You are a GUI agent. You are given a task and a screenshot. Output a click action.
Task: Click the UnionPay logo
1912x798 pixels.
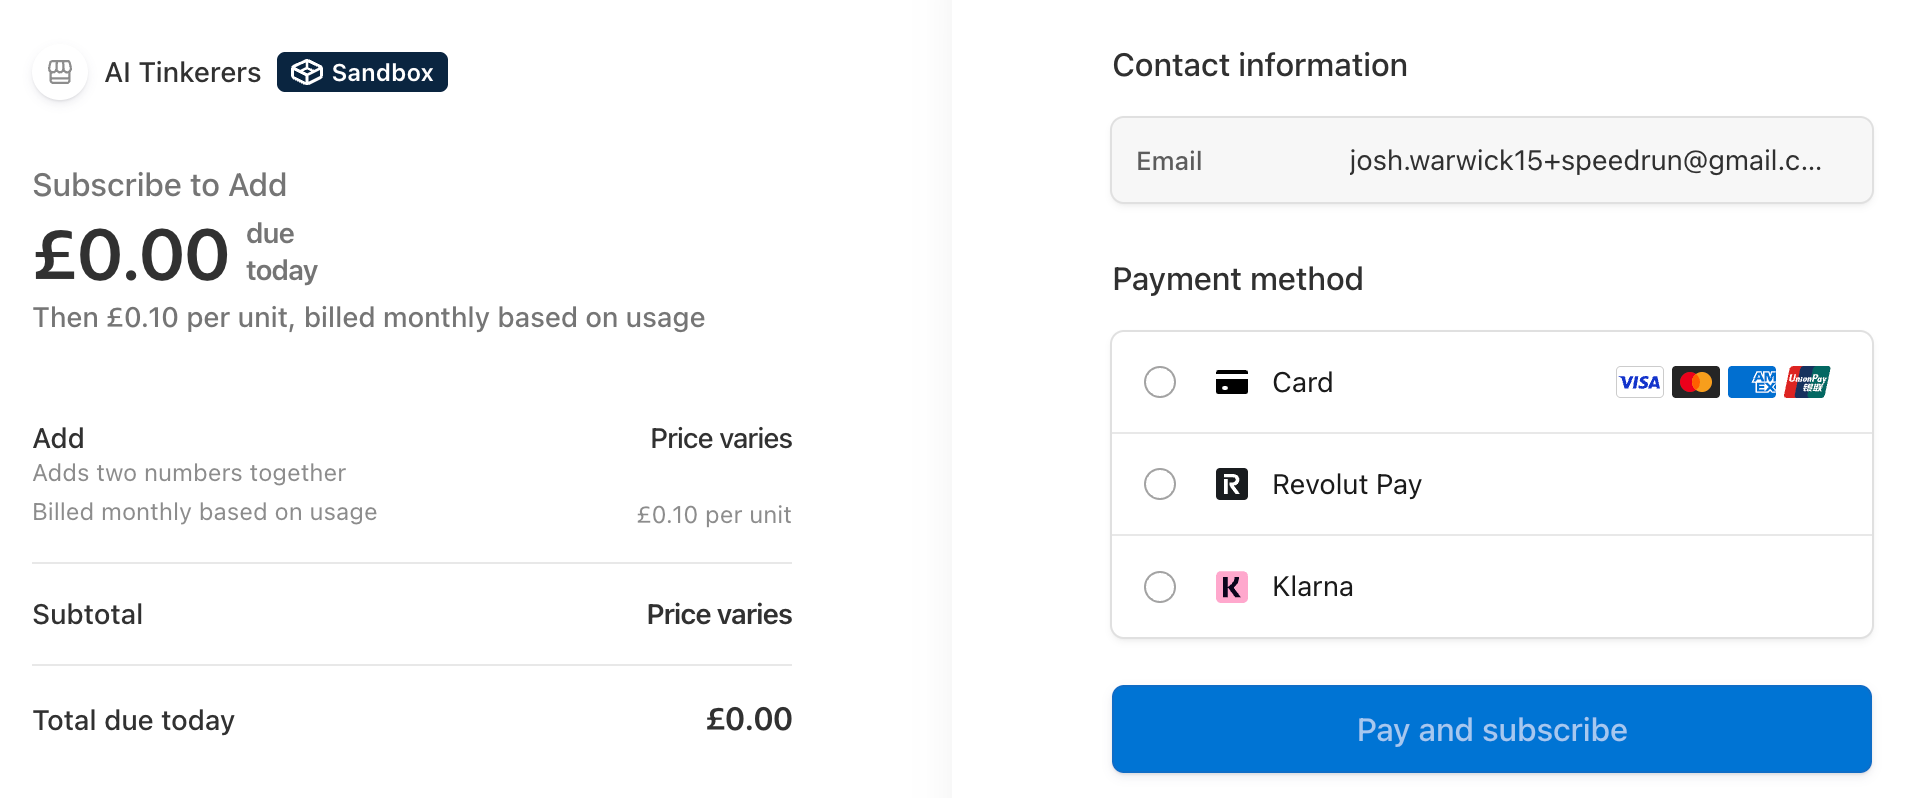click(x=1807, y=382)
